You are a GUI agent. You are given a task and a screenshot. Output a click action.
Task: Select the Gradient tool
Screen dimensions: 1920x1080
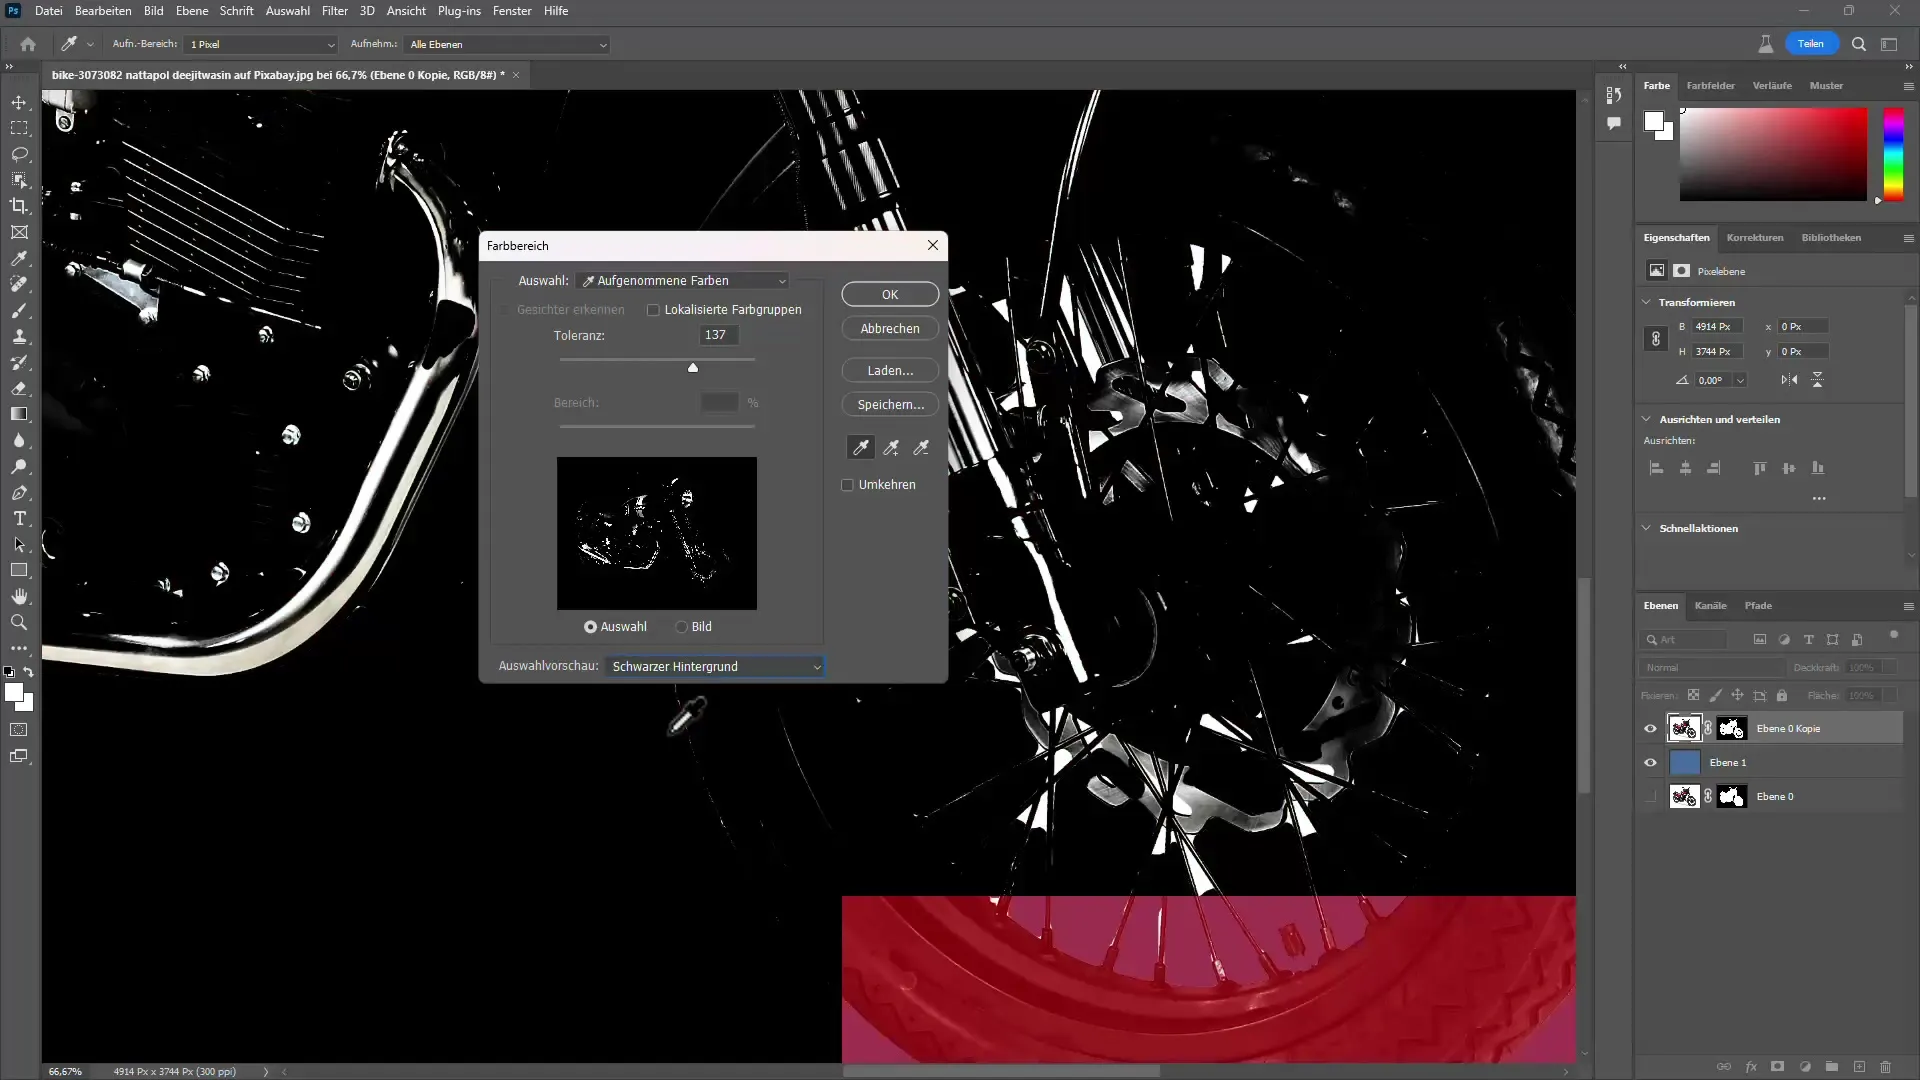[19, 414]
